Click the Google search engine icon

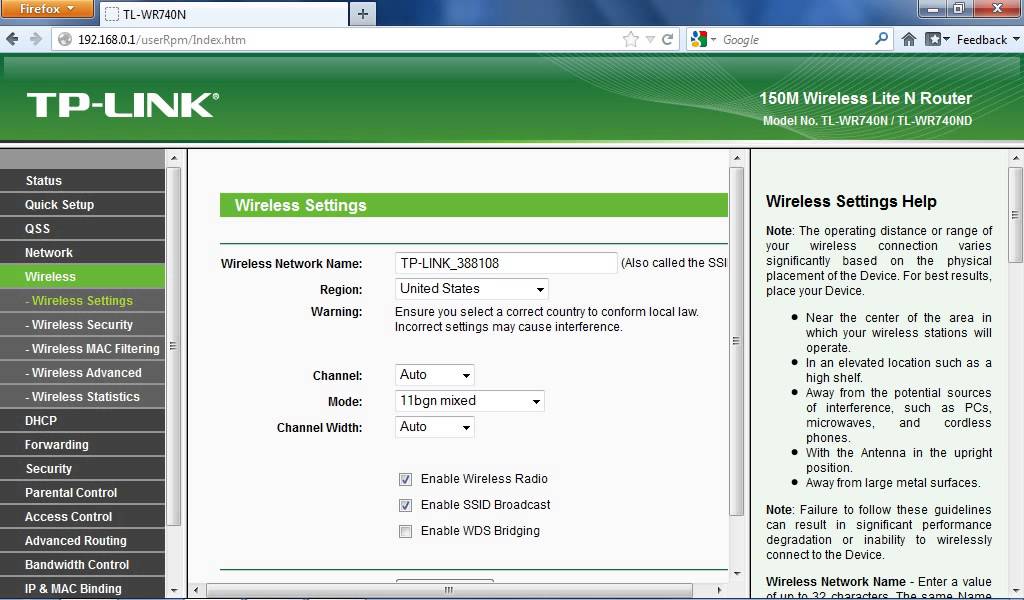[x=699, y=39]
